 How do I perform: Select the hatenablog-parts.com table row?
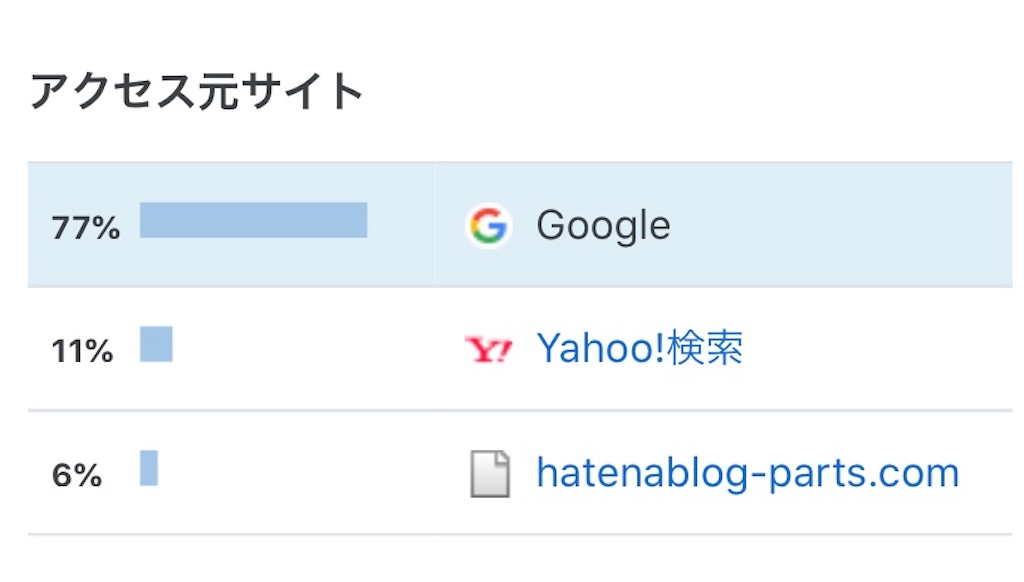520,473
